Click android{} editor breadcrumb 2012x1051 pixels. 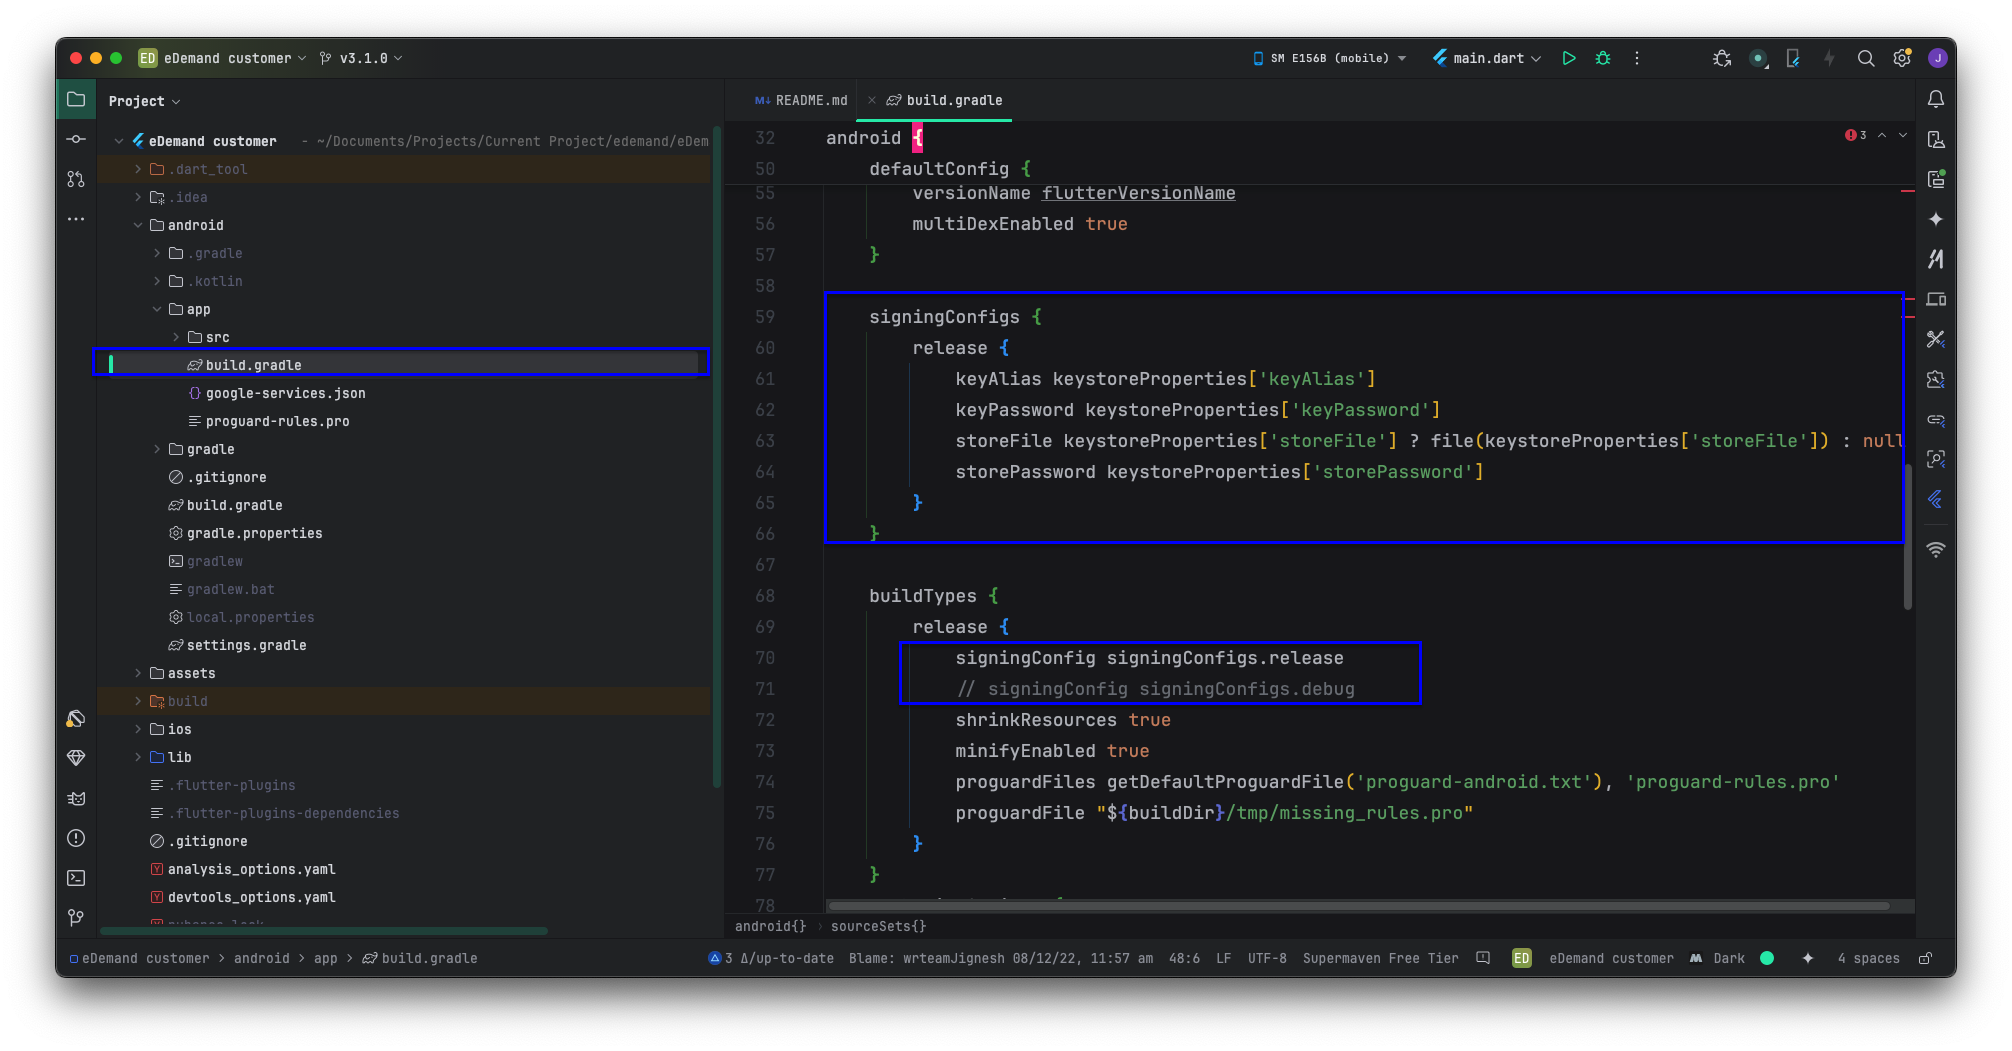click(x=770, y=926)
